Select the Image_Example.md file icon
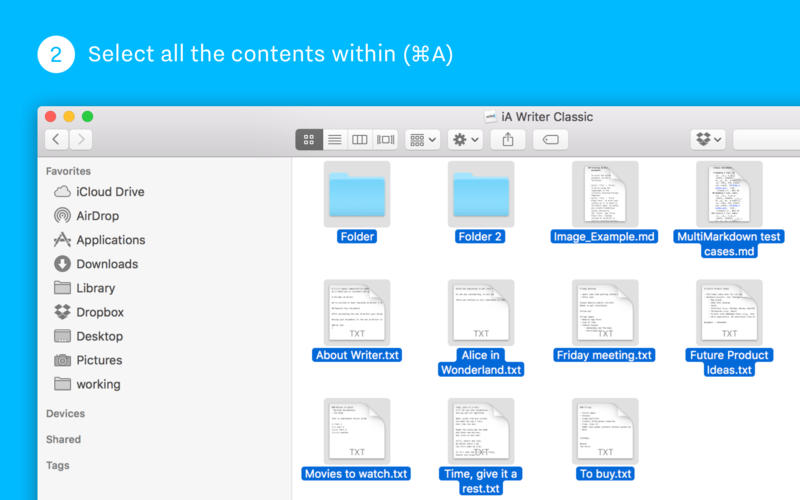The width and height of the screenshot is (800, 500). [605, 194]
